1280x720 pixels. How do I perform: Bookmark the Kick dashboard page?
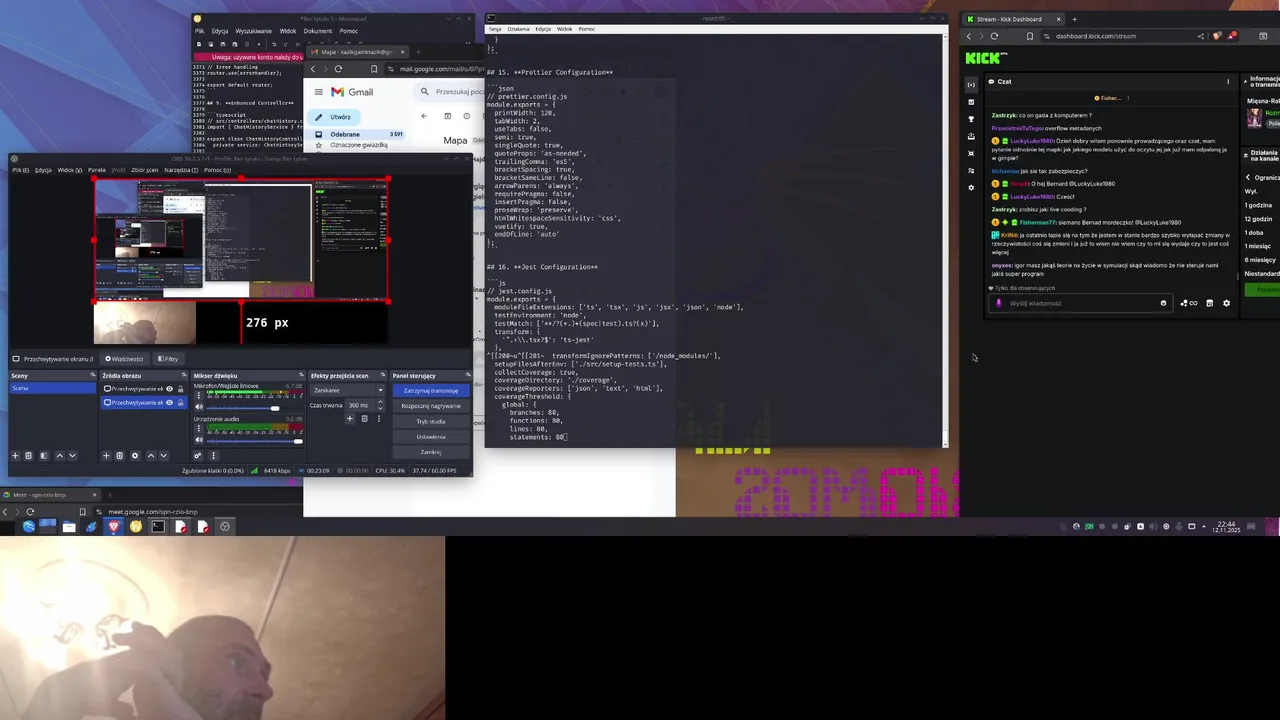click(1029, 36)
